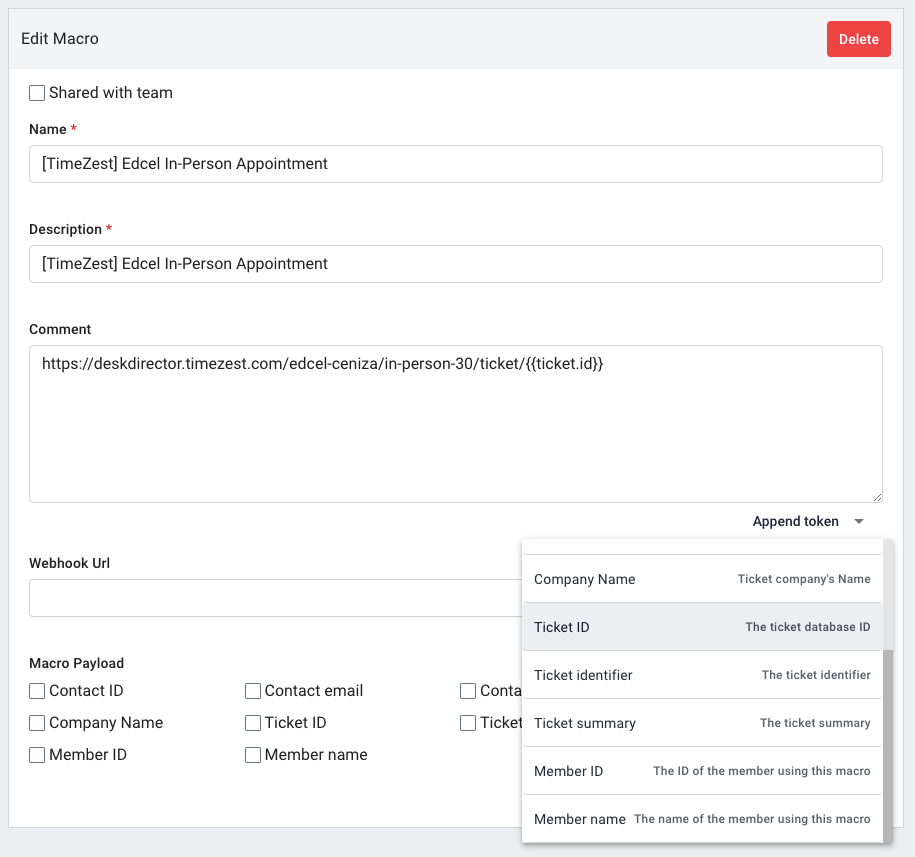915x857 pixels.
Task: Tick the Contact email payload checkbox
Action: coord(253,691)
